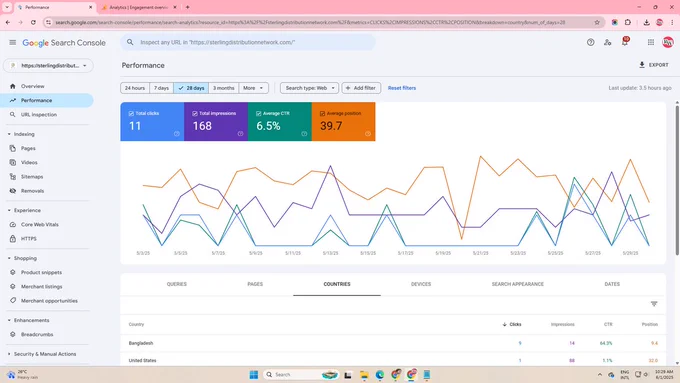Click the Overview home icon
Screen dimensions: 680x383
pos(13,86)
